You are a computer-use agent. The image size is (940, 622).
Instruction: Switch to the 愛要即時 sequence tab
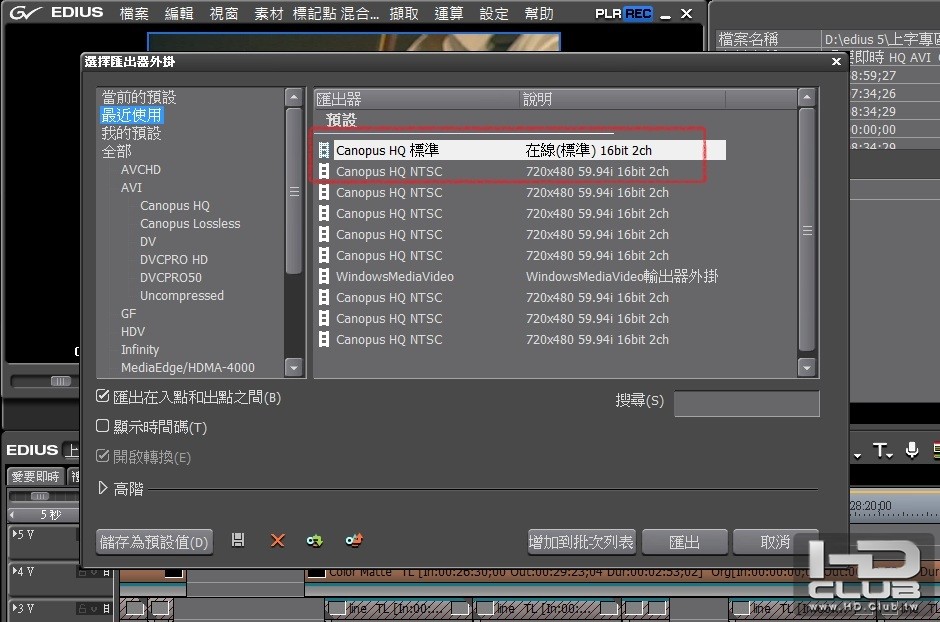[35, 476]
